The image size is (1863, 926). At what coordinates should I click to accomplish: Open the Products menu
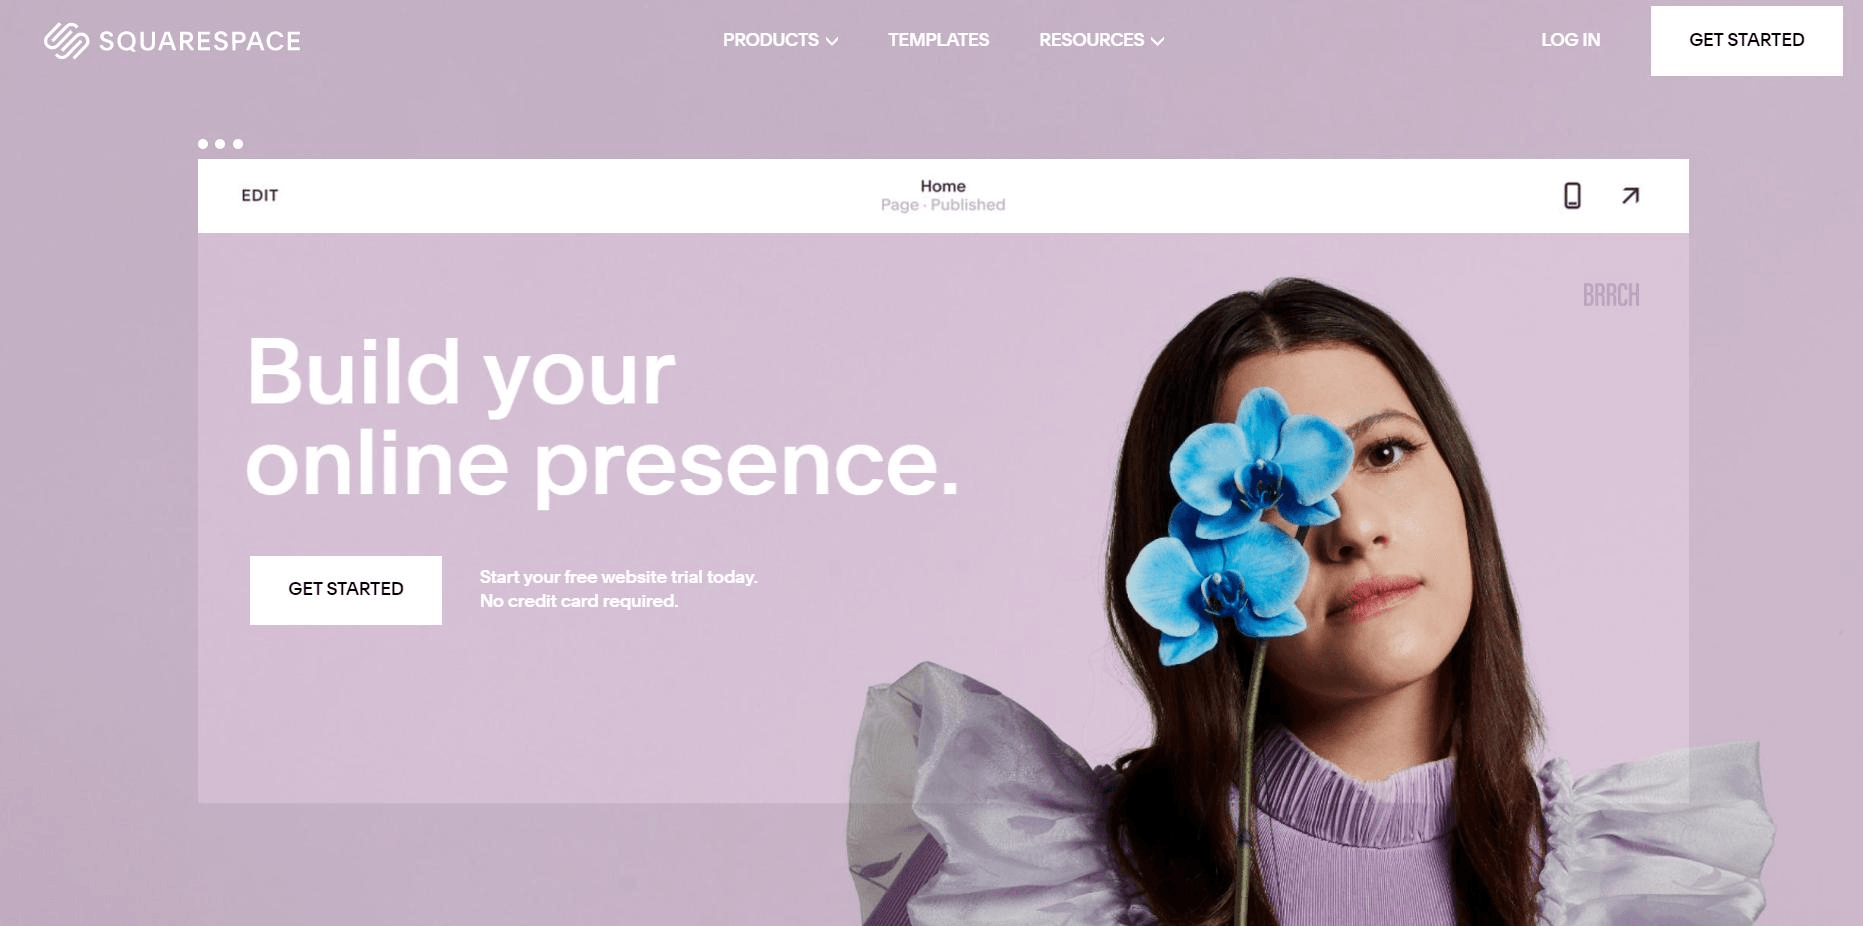(x=780, y=40)
